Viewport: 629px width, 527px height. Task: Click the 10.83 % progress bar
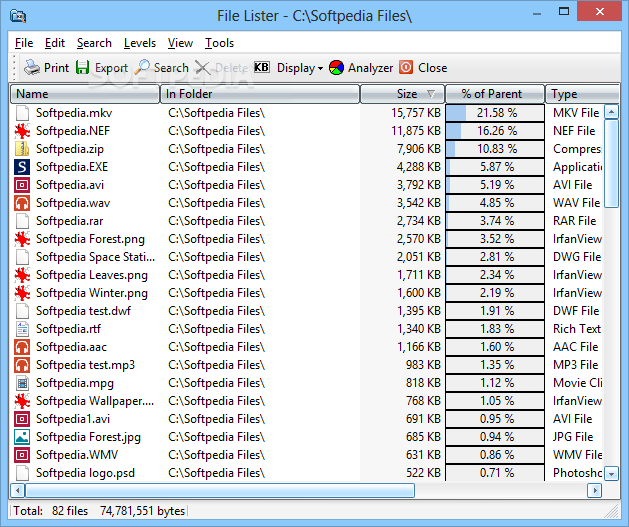pyautogui.click(x=495, y=149)
